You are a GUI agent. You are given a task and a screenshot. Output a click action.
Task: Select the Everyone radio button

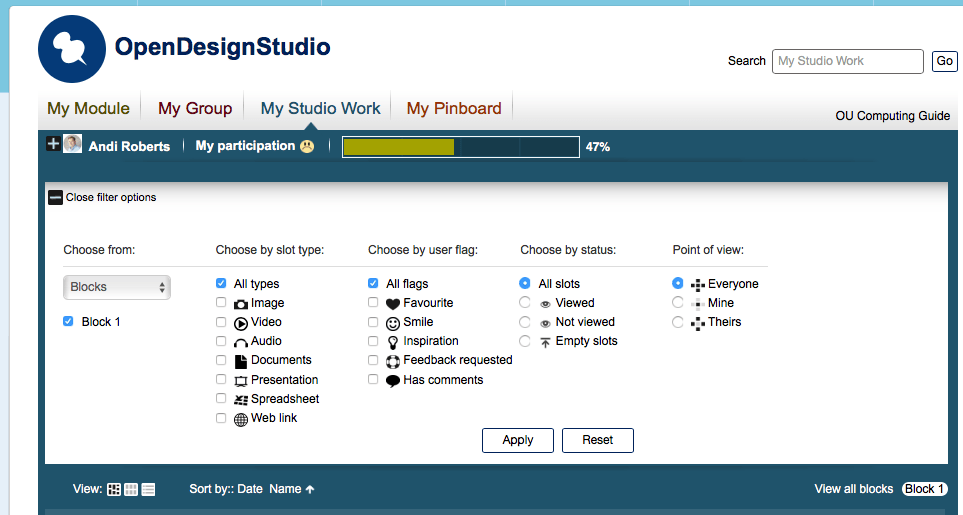677,283
